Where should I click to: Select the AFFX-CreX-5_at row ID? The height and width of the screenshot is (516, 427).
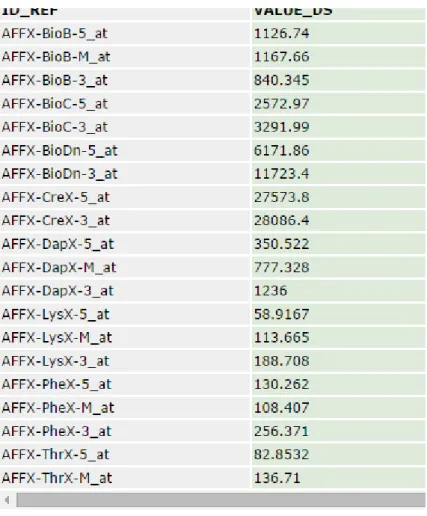point(55,197)
